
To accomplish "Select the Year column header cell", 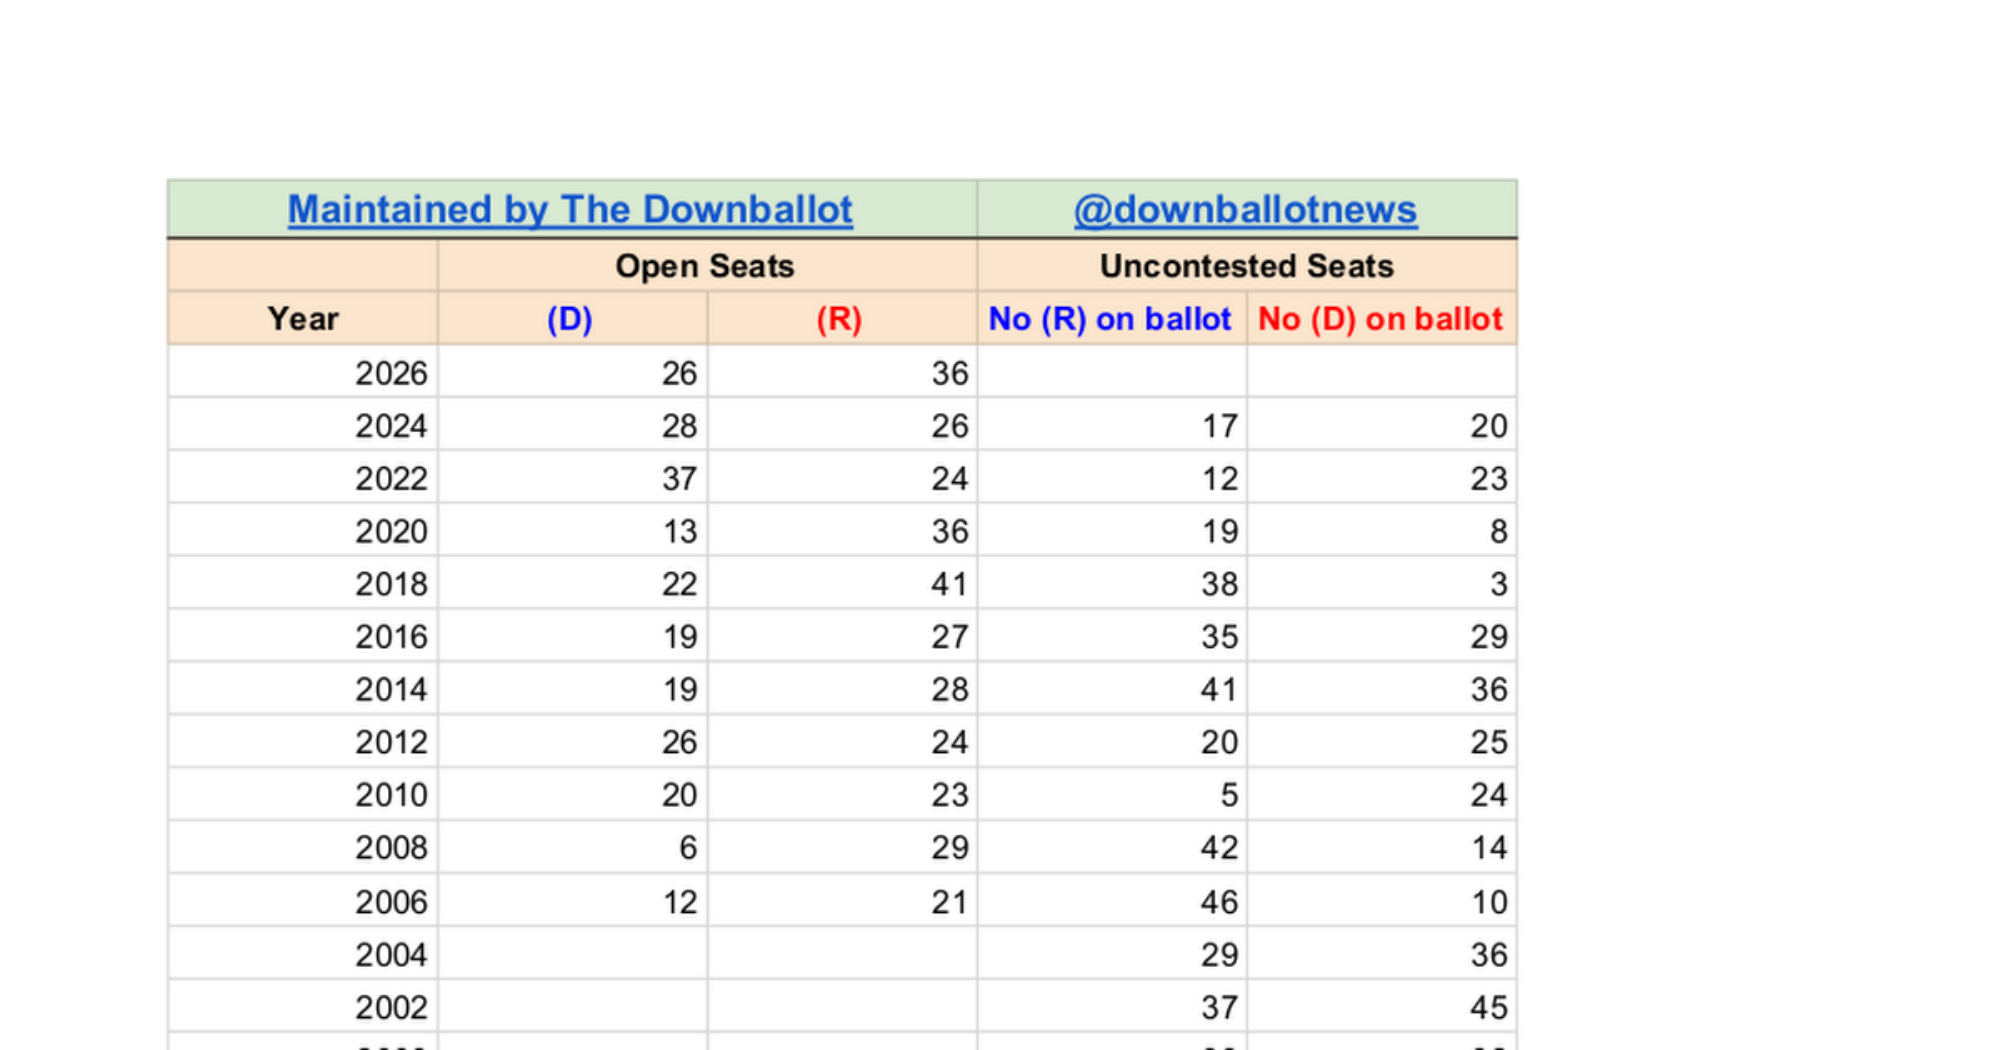I will tap(303, 319).
